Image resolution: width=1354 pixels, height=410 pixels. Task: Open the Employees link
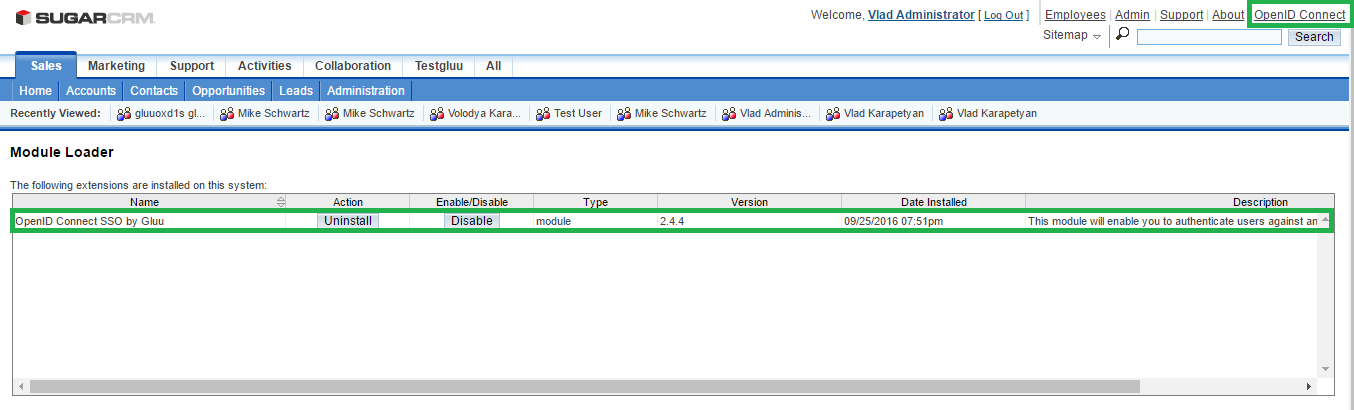(1075, 15)
